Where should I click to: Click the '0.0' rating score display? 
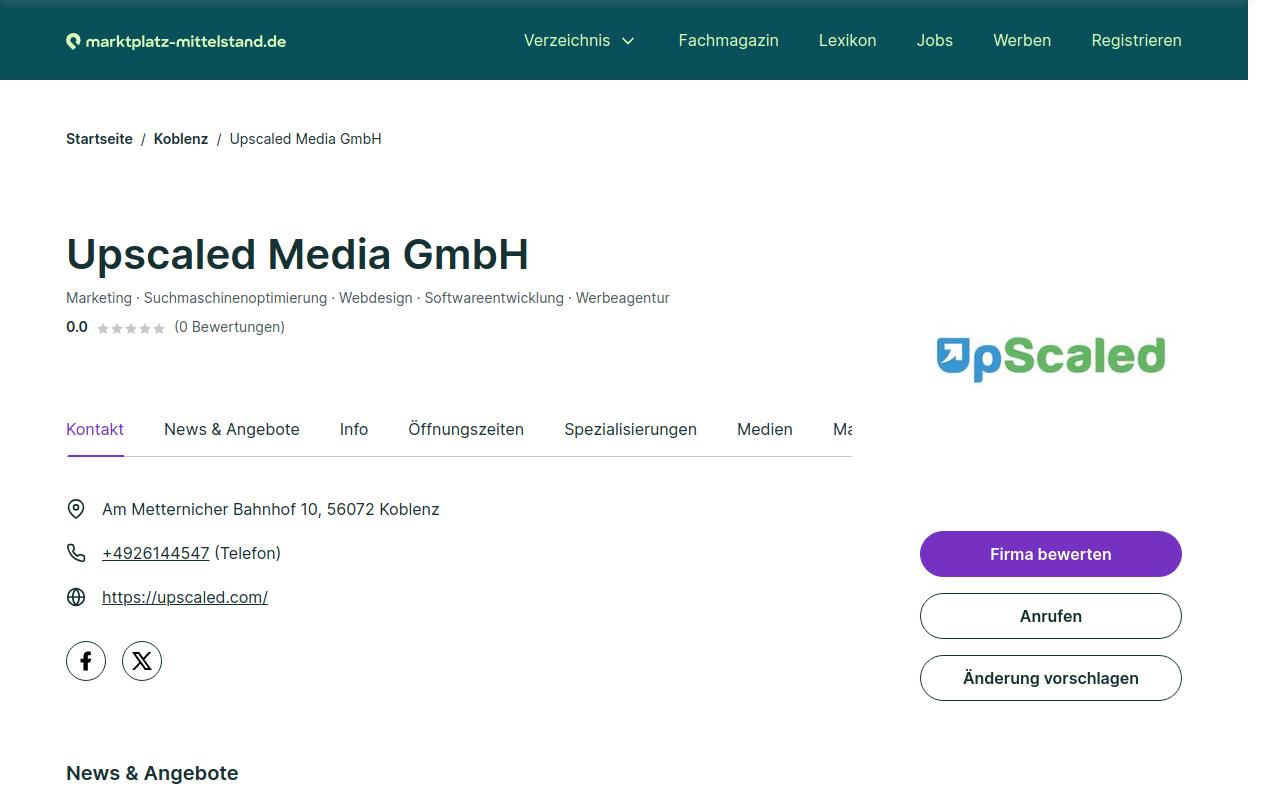[x=77, y=326]
